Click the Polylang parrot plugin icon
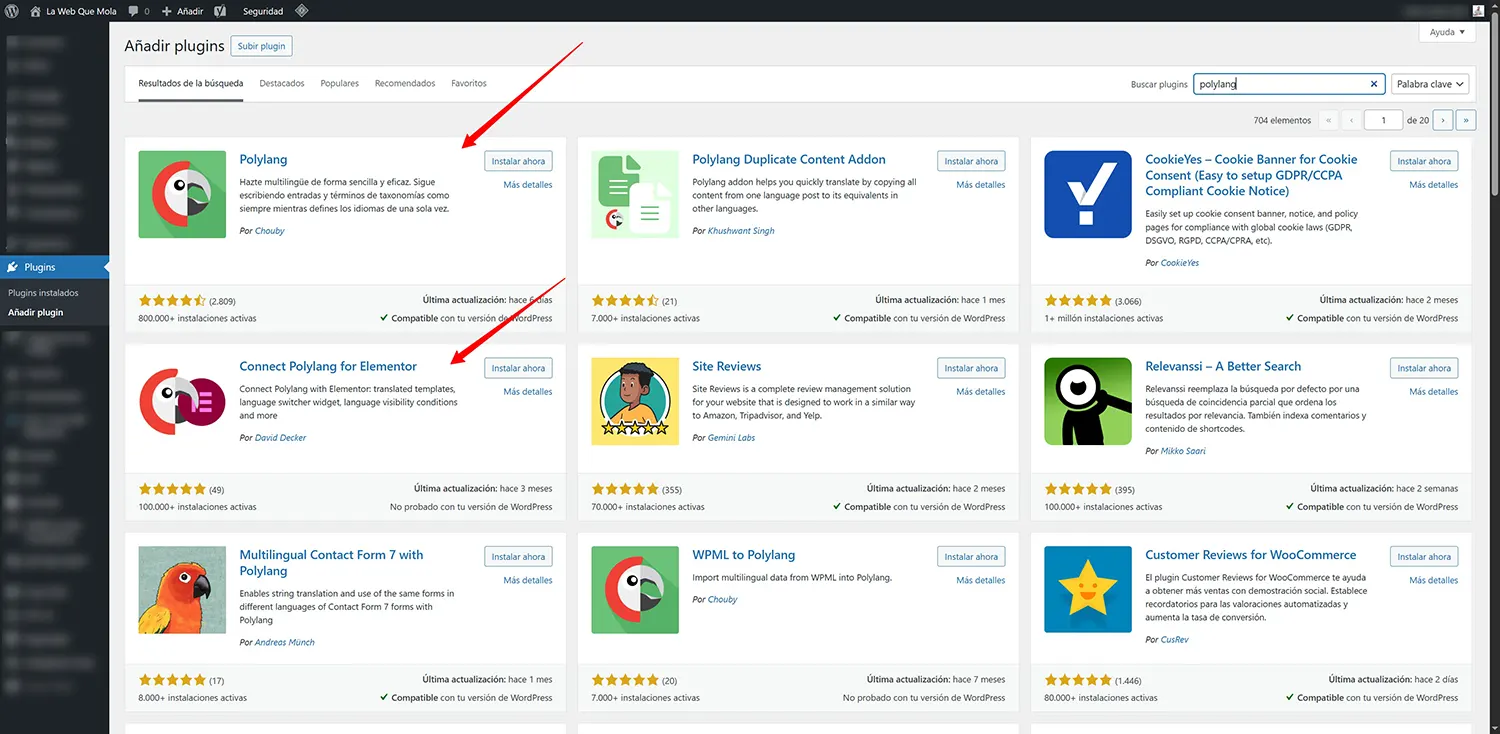This screenshot has height=734, width=1500. [x=182, y=194]
